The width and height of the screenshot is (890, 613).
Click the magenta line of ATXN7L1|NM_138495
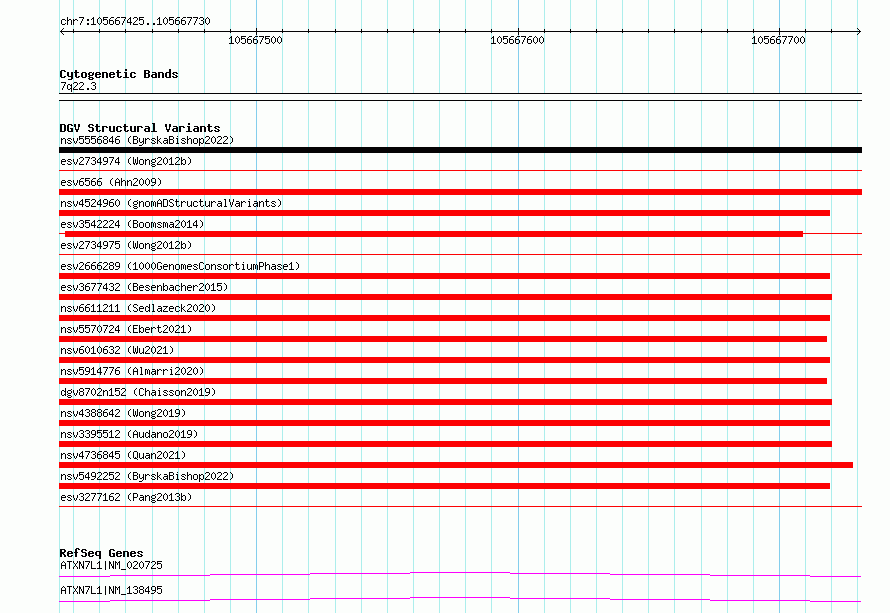[460, 599]
